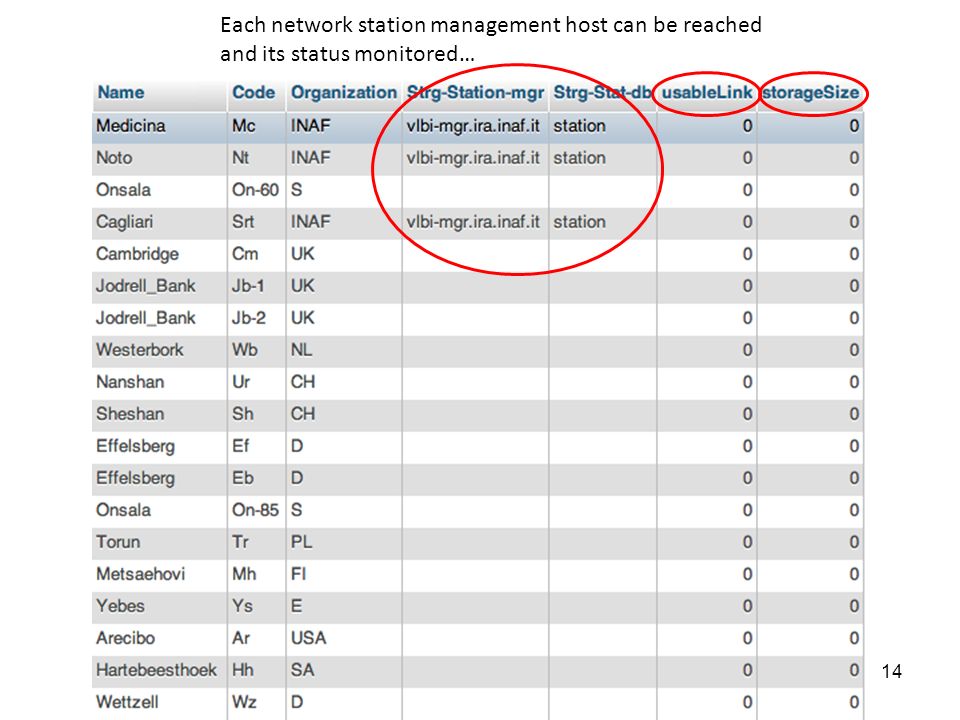This screenshot has width=960, height=720.
Task: Click the On-85 code cell
Action: [x=255, y=510]
